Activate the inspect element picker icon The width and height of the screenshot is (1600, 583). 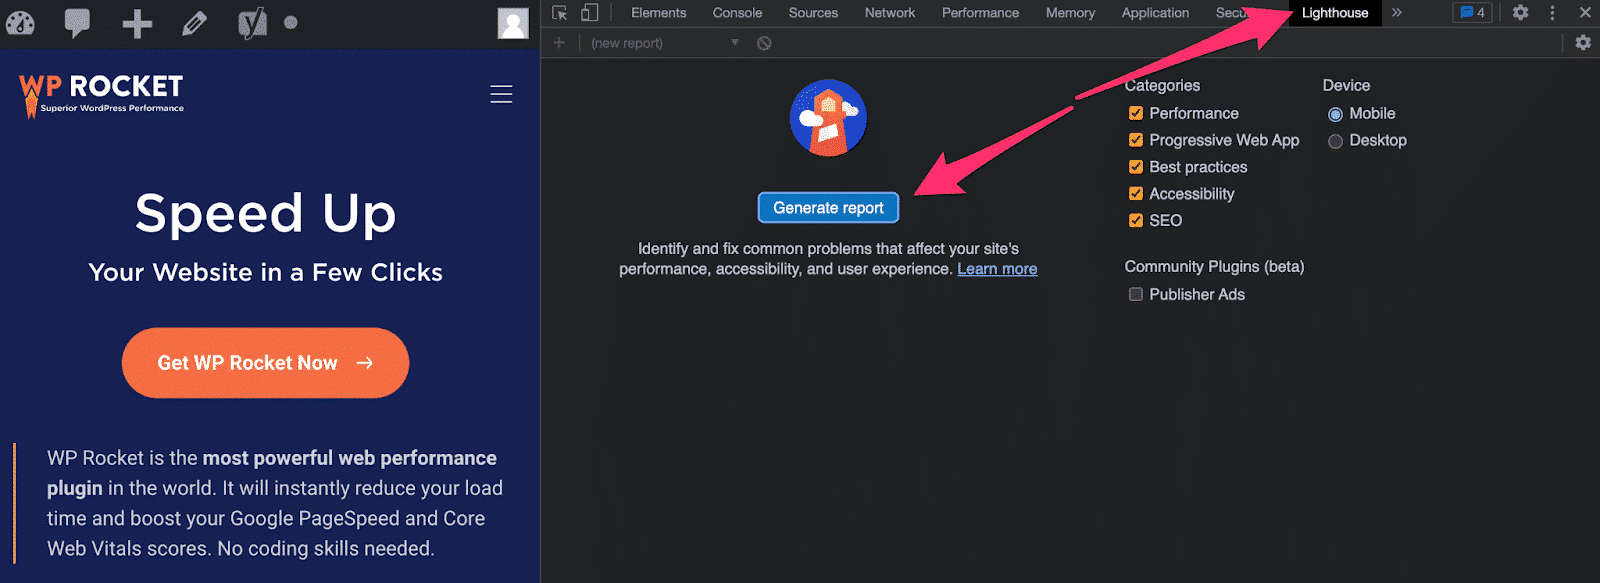[x=560, y=13]
